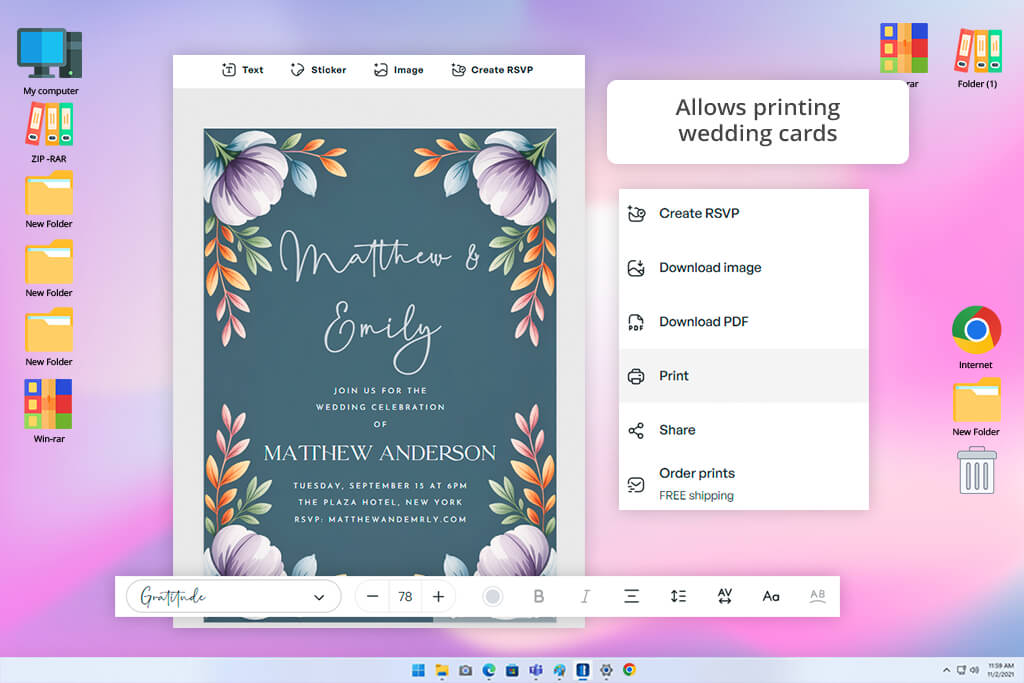Open Settings gear in the taskbar

click(606, 670)
